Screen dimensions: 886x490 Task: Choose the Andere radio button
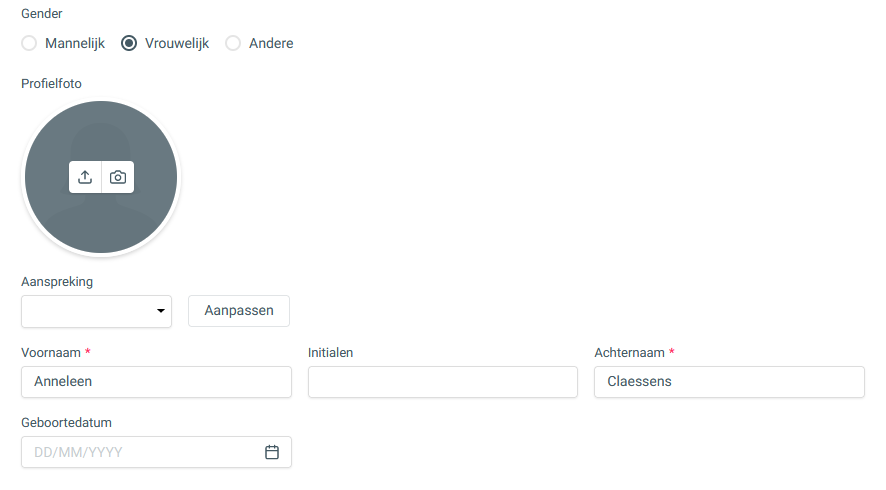click(233, 43)
